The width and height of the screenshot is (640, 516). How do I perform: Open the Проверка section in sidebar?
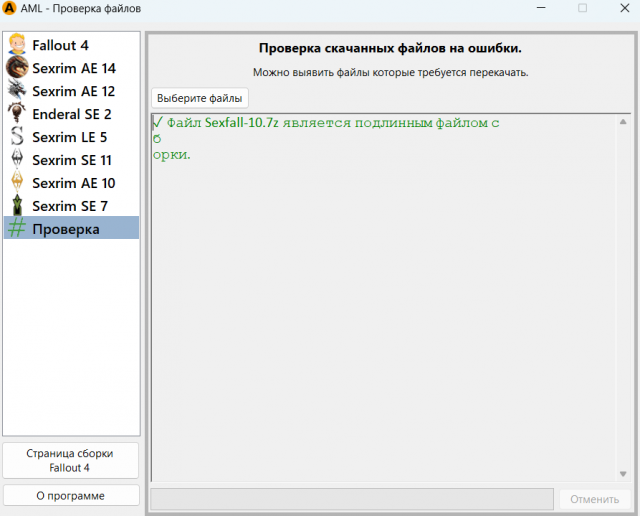[x=66, y=229]
